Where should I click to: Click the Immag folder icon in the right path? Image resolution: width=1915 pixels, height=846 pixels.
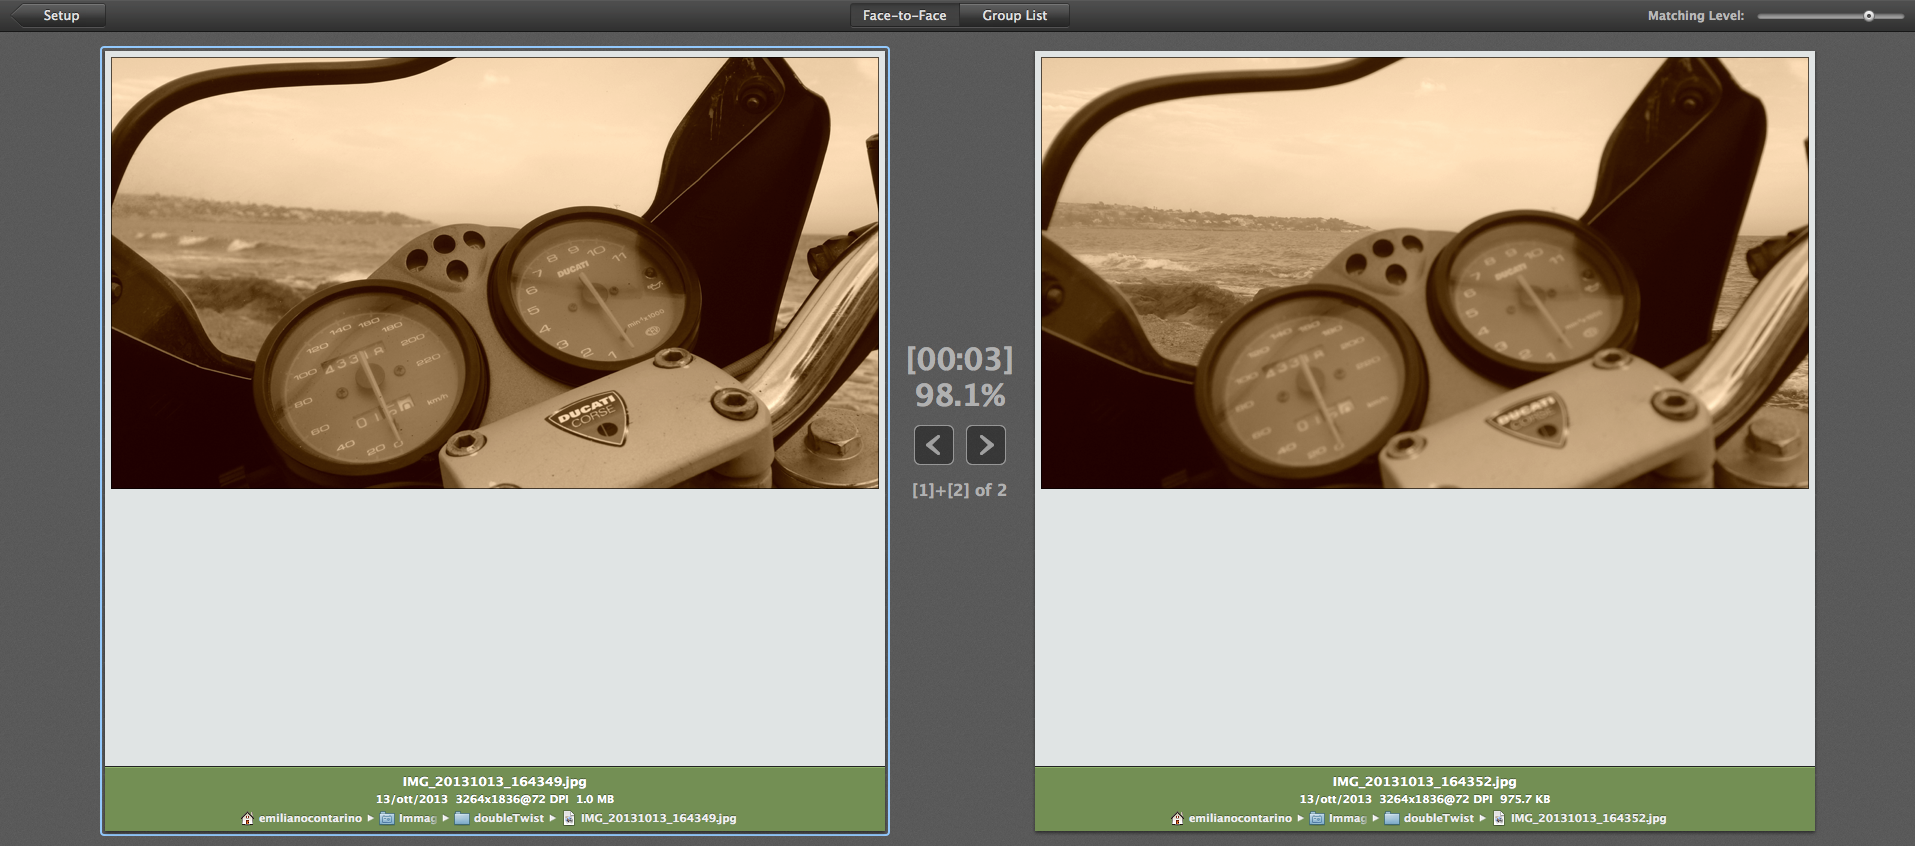(x=1317, y=818)
